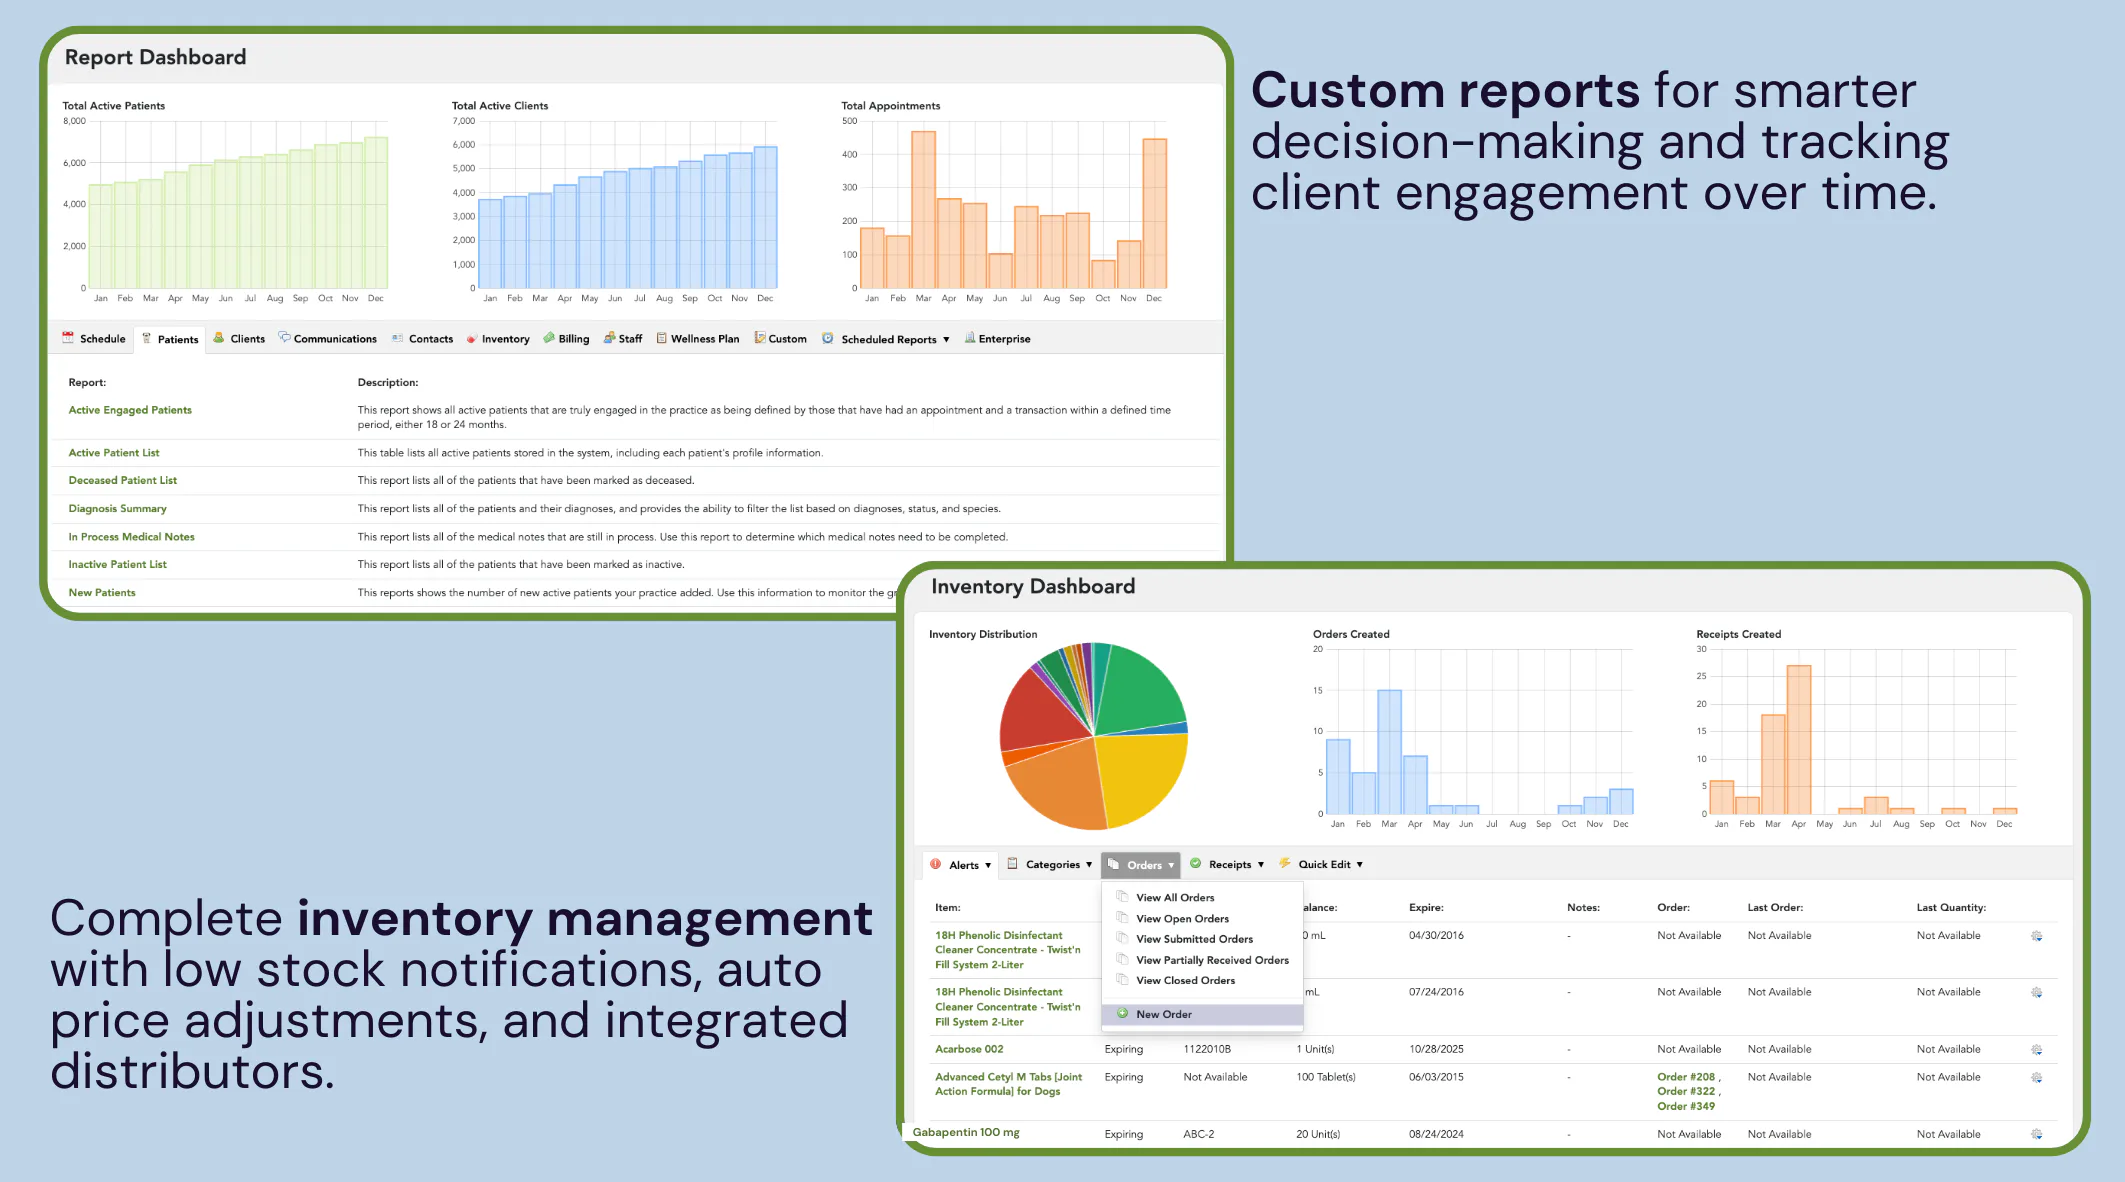Open the Receipts dropdown

click(1228, 865)
